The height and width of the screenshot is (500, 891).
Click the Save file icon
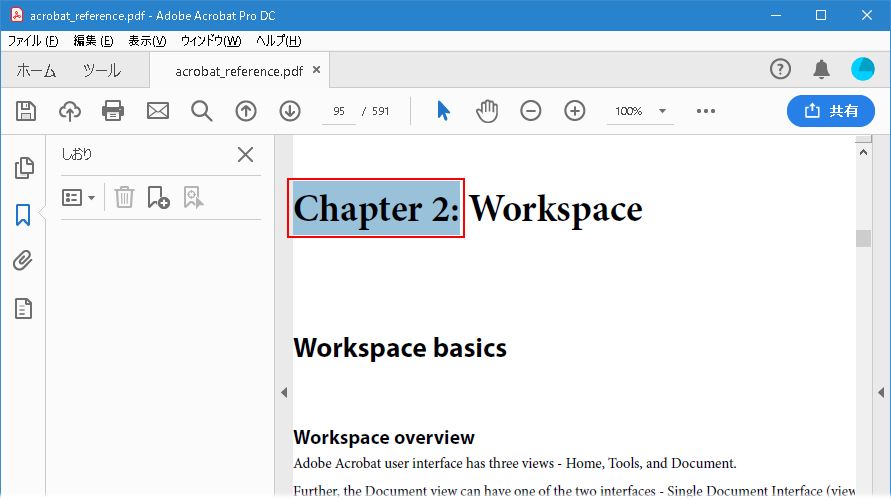pos(26,111)
